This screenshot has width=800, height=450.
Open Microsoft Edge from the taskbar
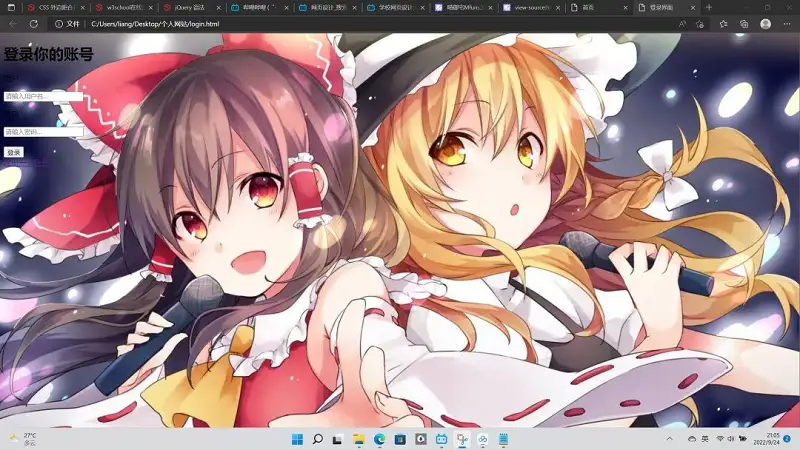pos(379,439)
